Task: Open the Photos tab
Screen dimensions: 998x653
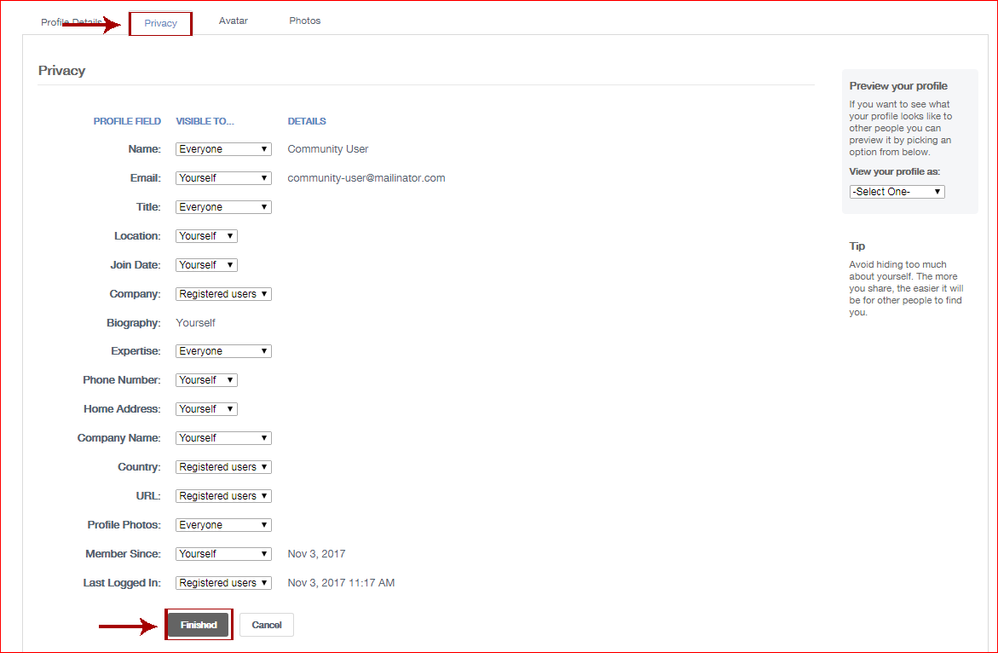Action: click(x=305, y=21)
